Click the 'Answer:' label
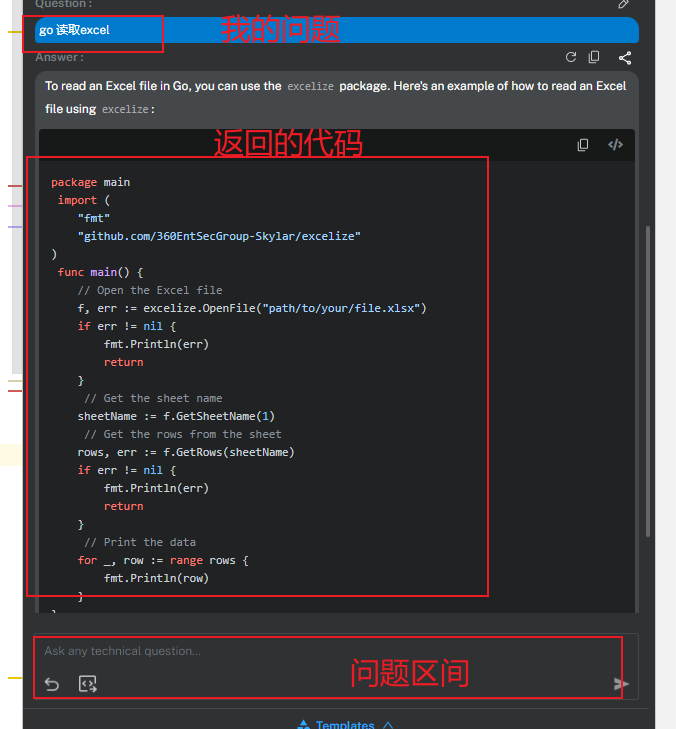 pos(60,57)
